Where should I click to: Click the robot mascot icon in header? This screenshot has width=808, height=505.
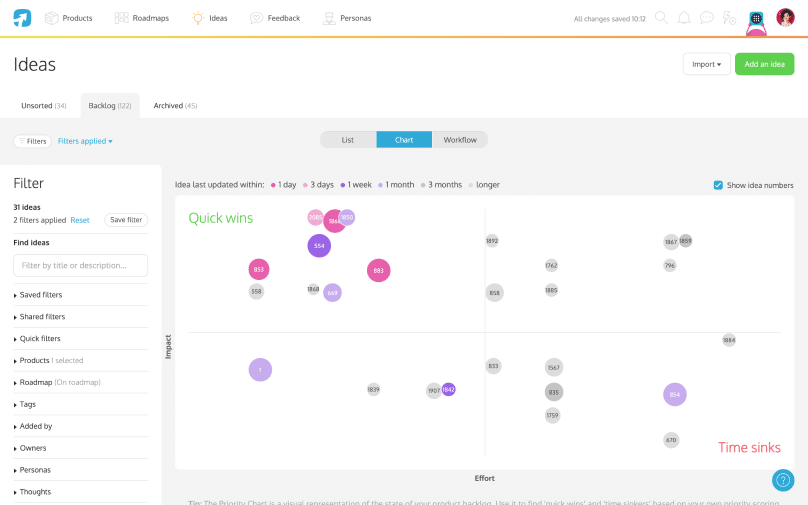(757, 20)
